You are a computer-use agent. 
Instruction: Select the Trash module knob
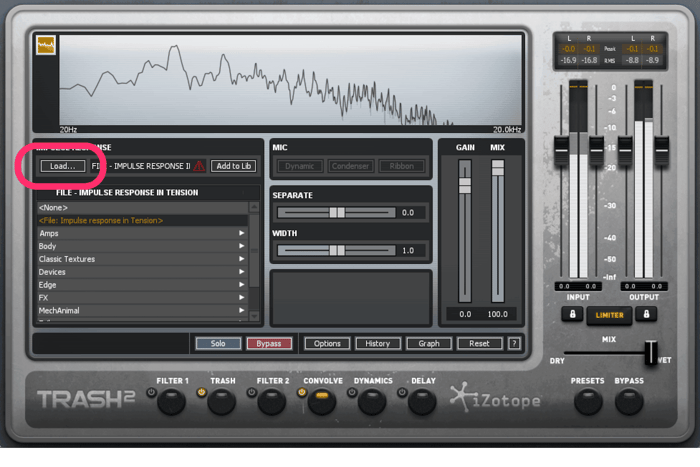click(x=222, y=401)
